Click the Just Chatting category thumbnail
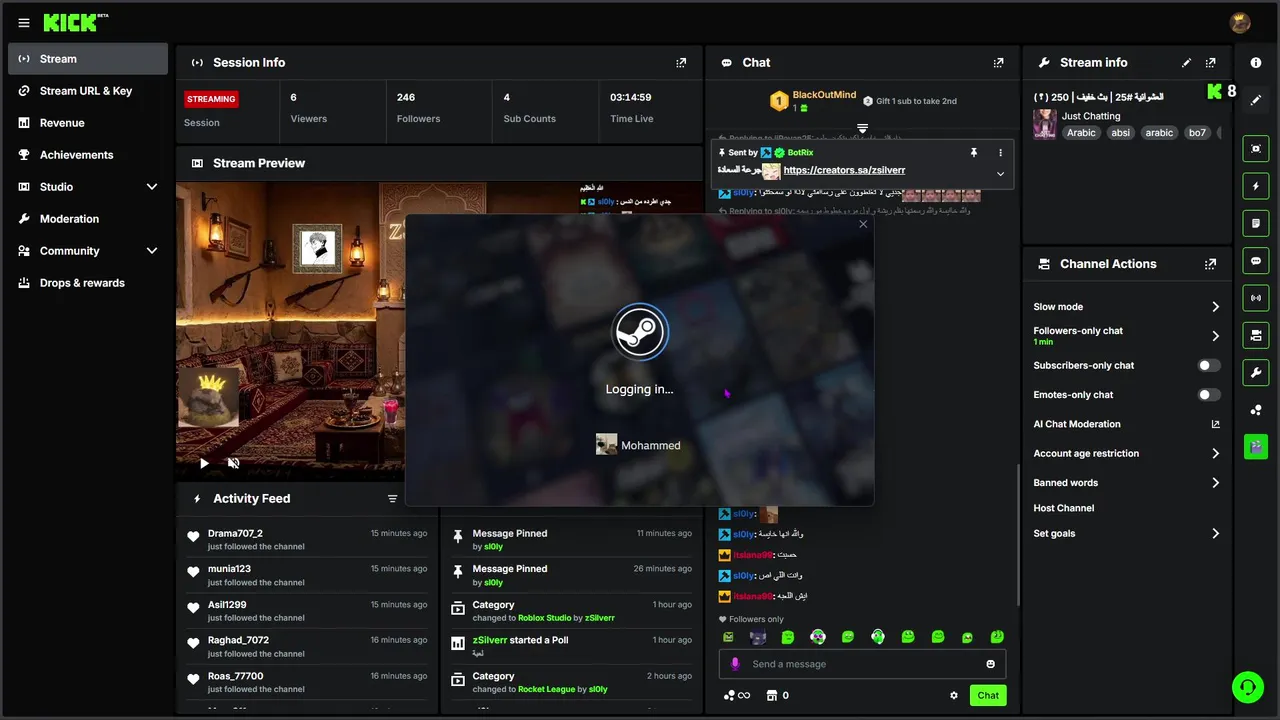1280x720 pixels. click(x=1045, y=124)
